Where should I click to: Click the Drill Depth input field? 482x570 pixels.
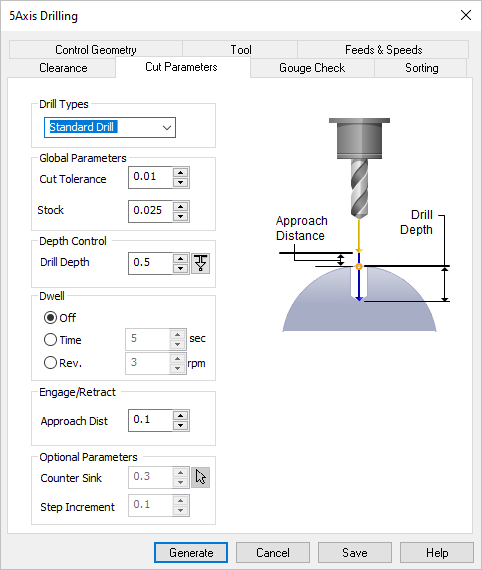[150, 263]
